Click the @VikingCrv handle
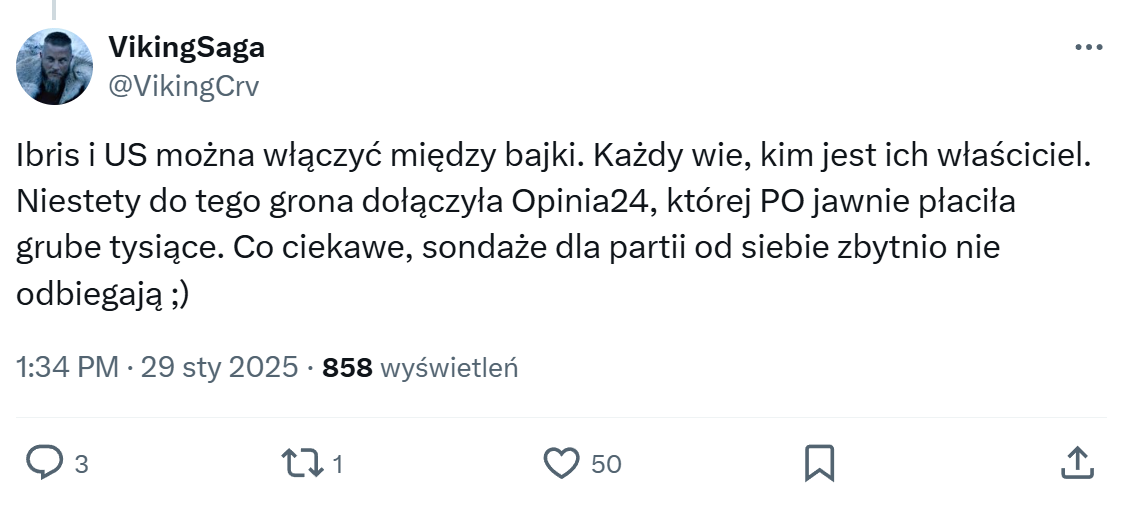This screenshot has width=1130, height=505. (183, 87)
